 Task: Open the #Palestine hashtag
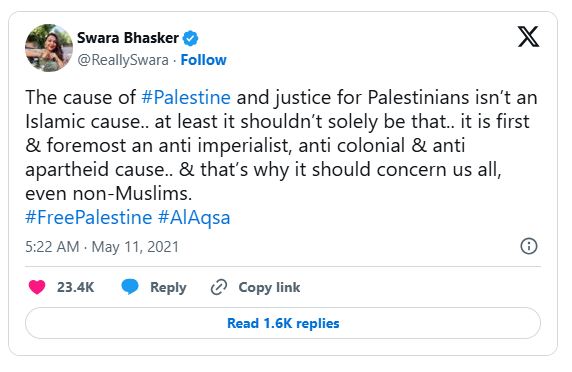tap(186, 97)
